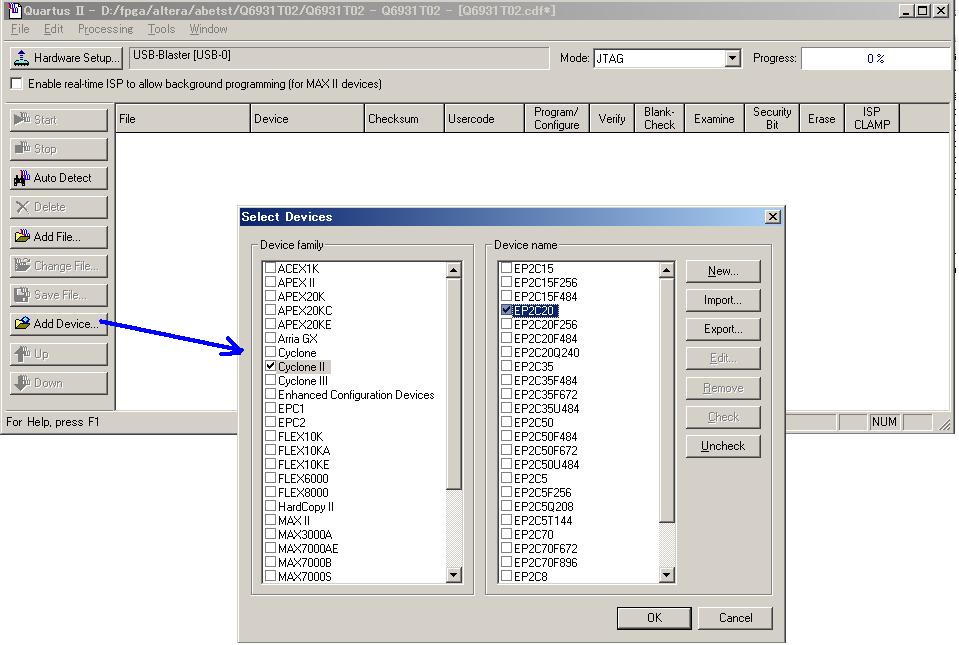This screenshot has height=645, width=959.
Task: Click the Device column header
Action: coord(307,119)
